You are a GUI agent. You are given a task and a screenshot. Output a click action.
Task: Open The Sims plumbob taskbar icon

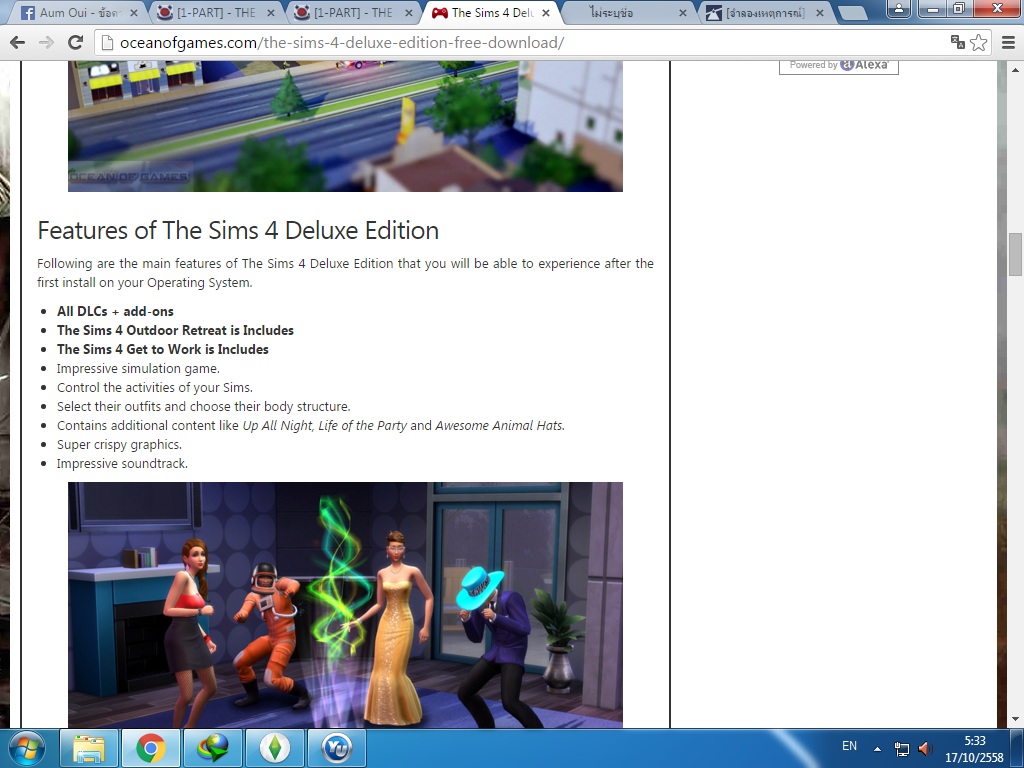(274, 748)
